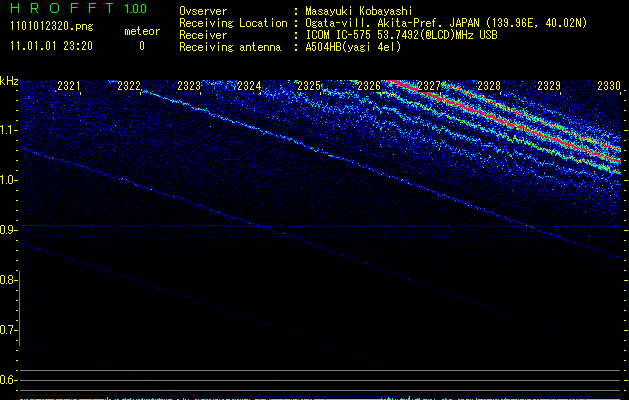Click the 1.0 kHz frequency tick label
Image resolution: width=629 pixels, height=400 pixels.
coord(9,180)
